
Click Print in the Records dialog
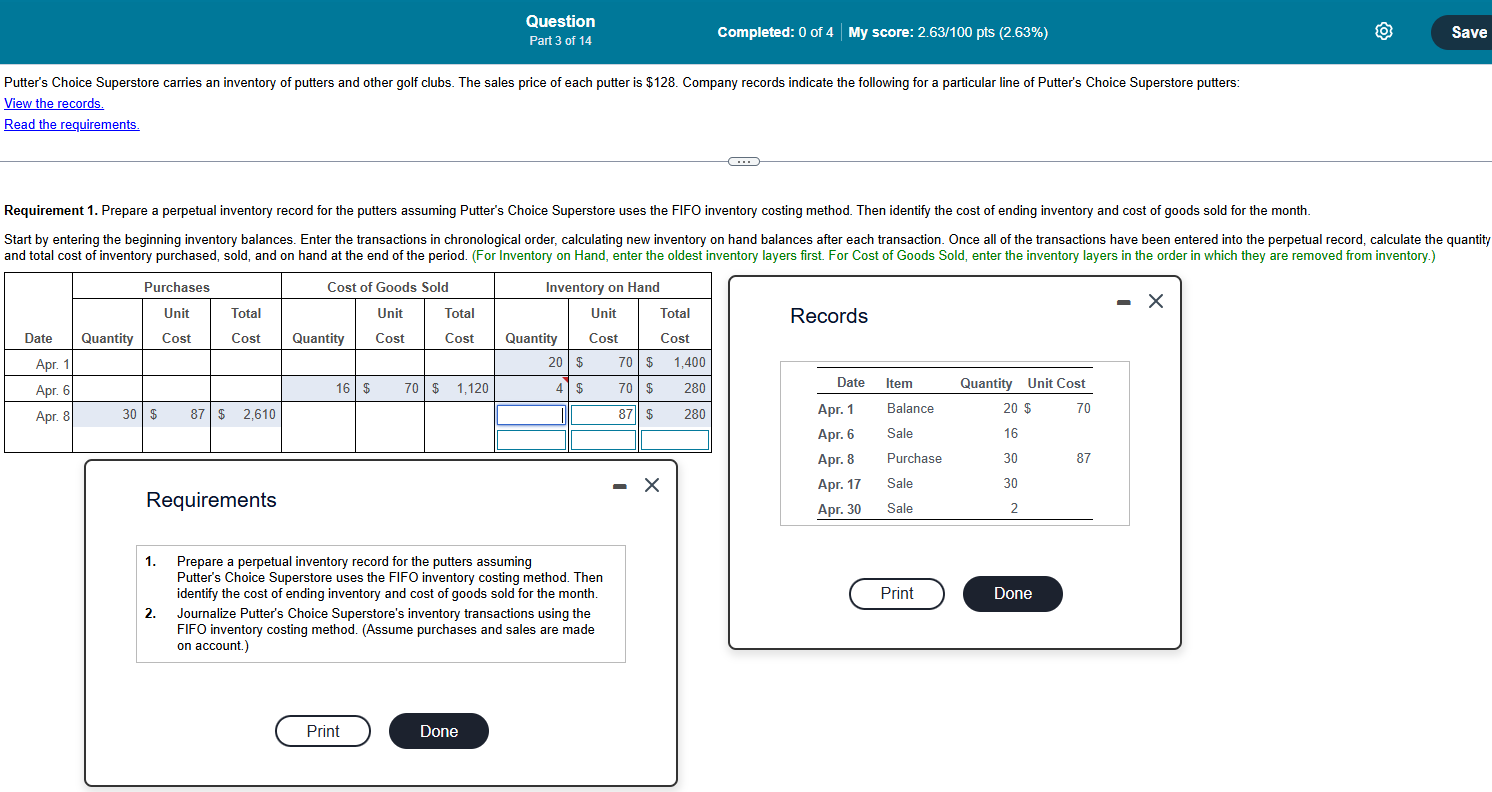(897, 594)
